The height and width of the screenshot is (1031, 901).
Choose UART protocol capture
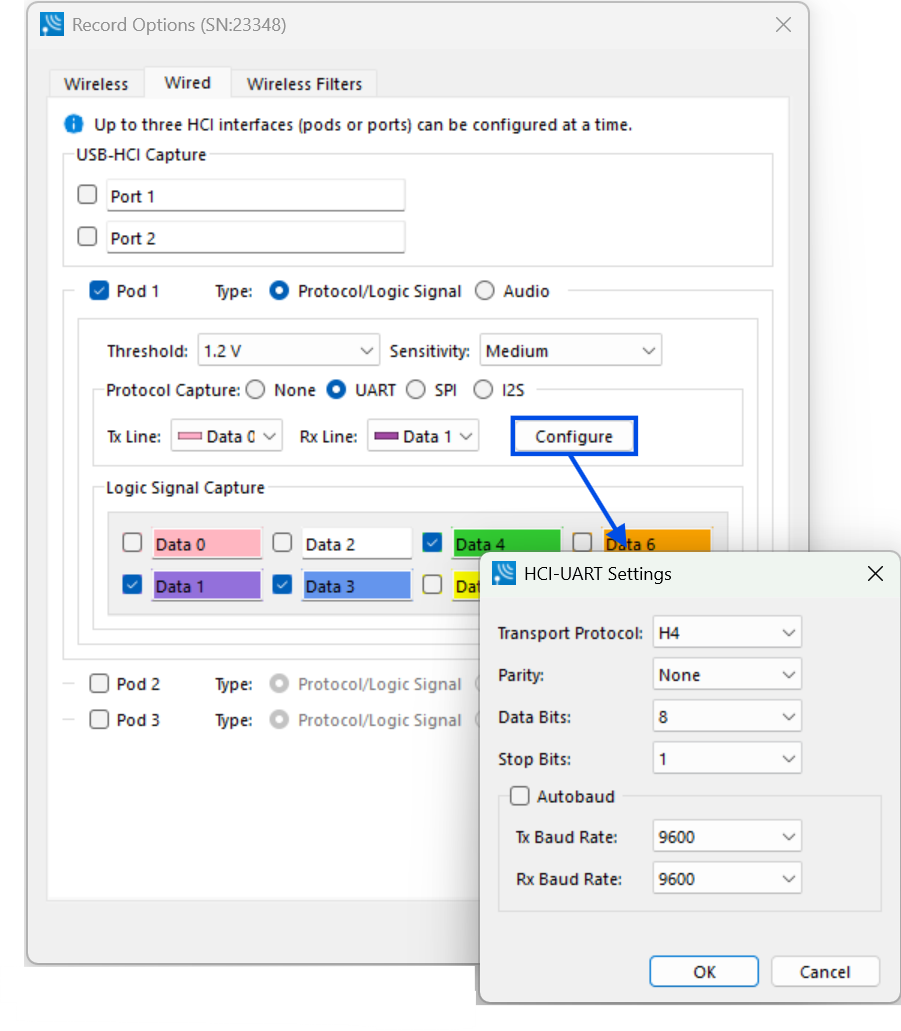click(x=336, y=390)
